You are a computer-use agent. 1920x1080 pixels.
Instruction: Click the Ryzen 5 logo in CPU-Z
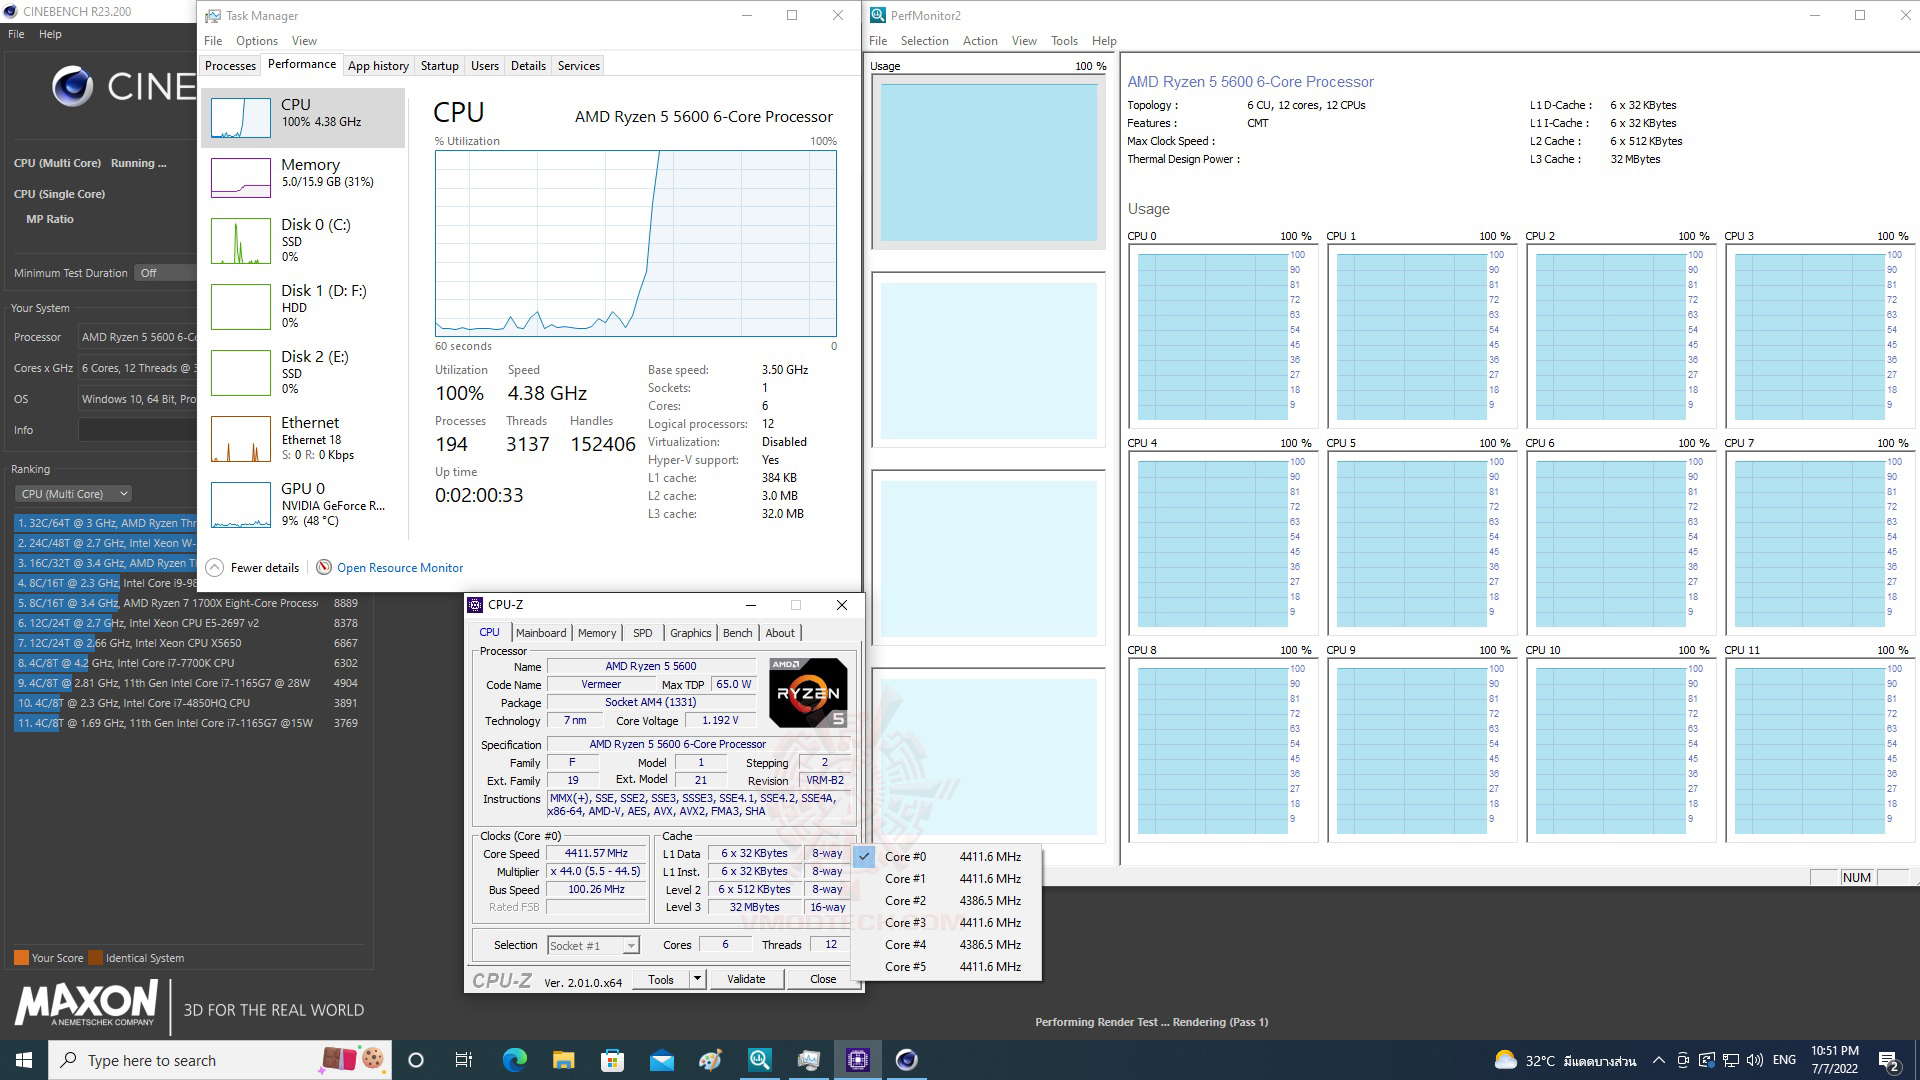click(x=808, y=692)
